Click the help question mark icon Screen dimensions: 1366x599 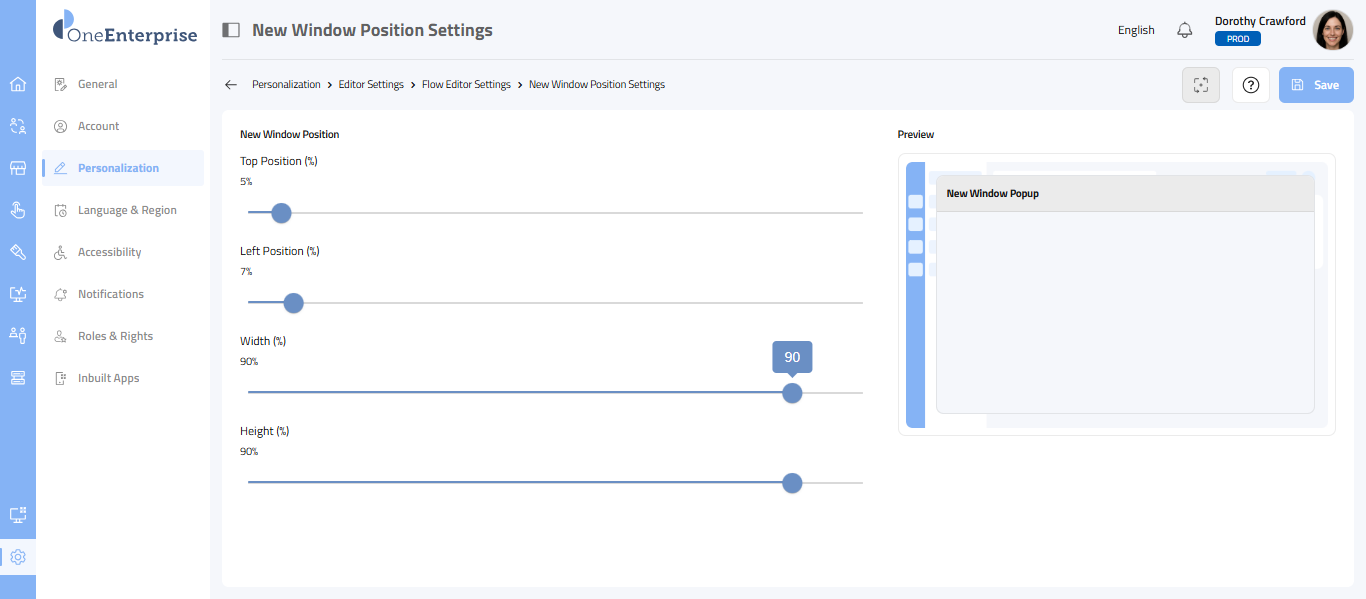pyautogui.click(x=1250, y=85)
